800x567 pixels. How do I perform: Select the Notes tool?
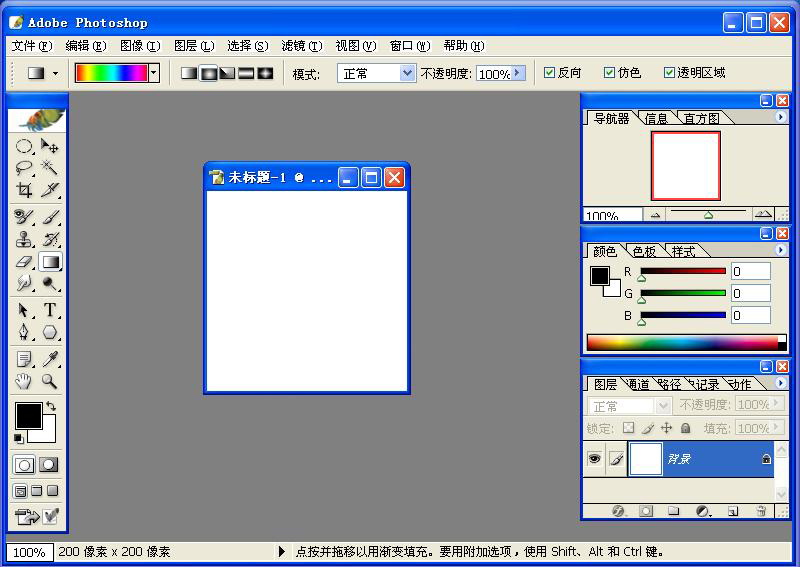[23, 359]
